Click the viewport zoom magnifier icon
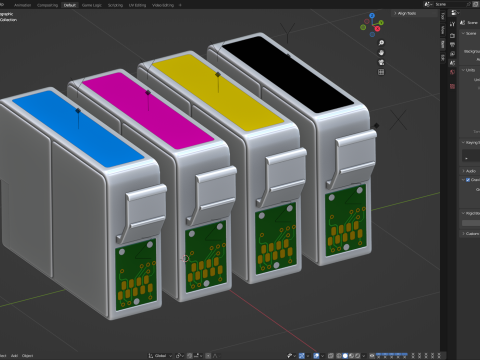Viewport: 480px width, 360px height. click(381, 43)
